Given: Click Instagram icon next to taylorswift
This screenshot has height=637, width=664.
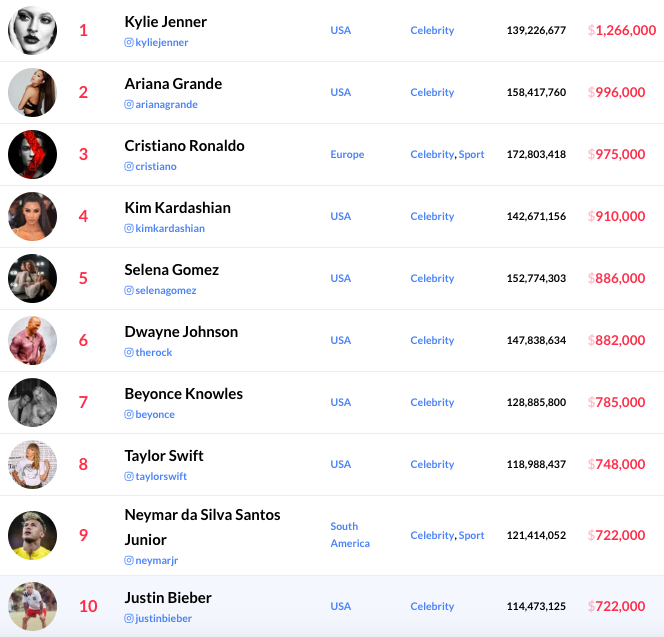Looking at the screenshot, I should [129, 477].
